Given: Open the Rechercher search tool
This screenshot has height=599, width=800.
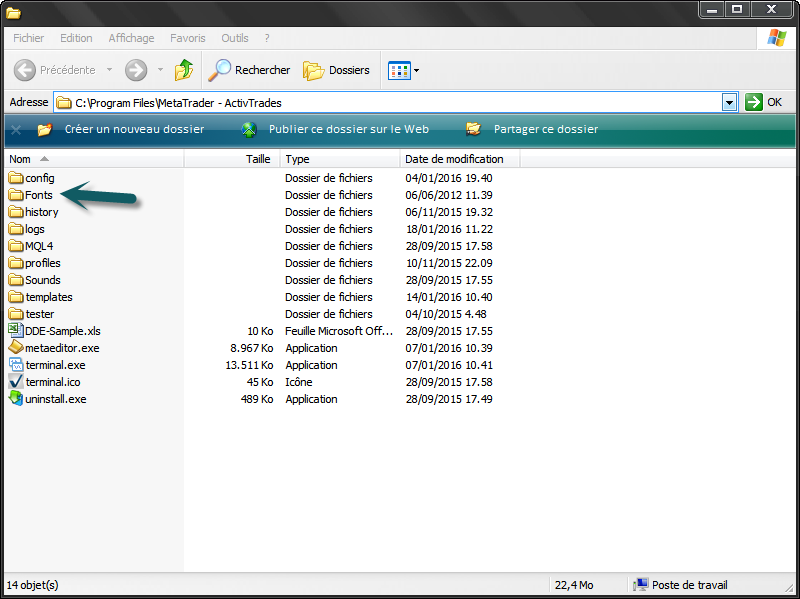Looking at the screenshot, I should (249, 70).
